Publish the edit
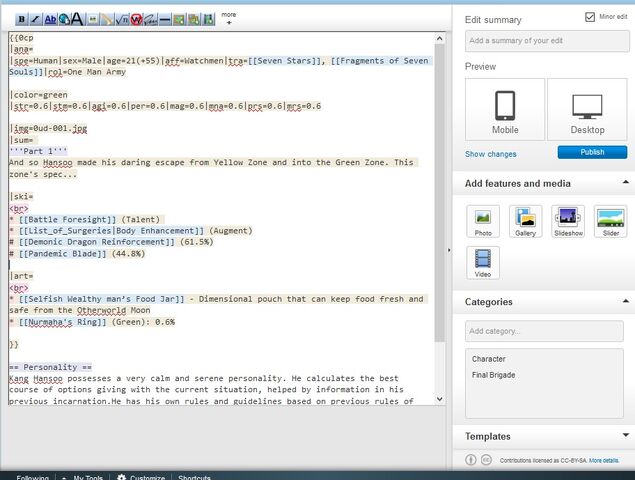Screen dimensions: 635x480 (592, 152)
